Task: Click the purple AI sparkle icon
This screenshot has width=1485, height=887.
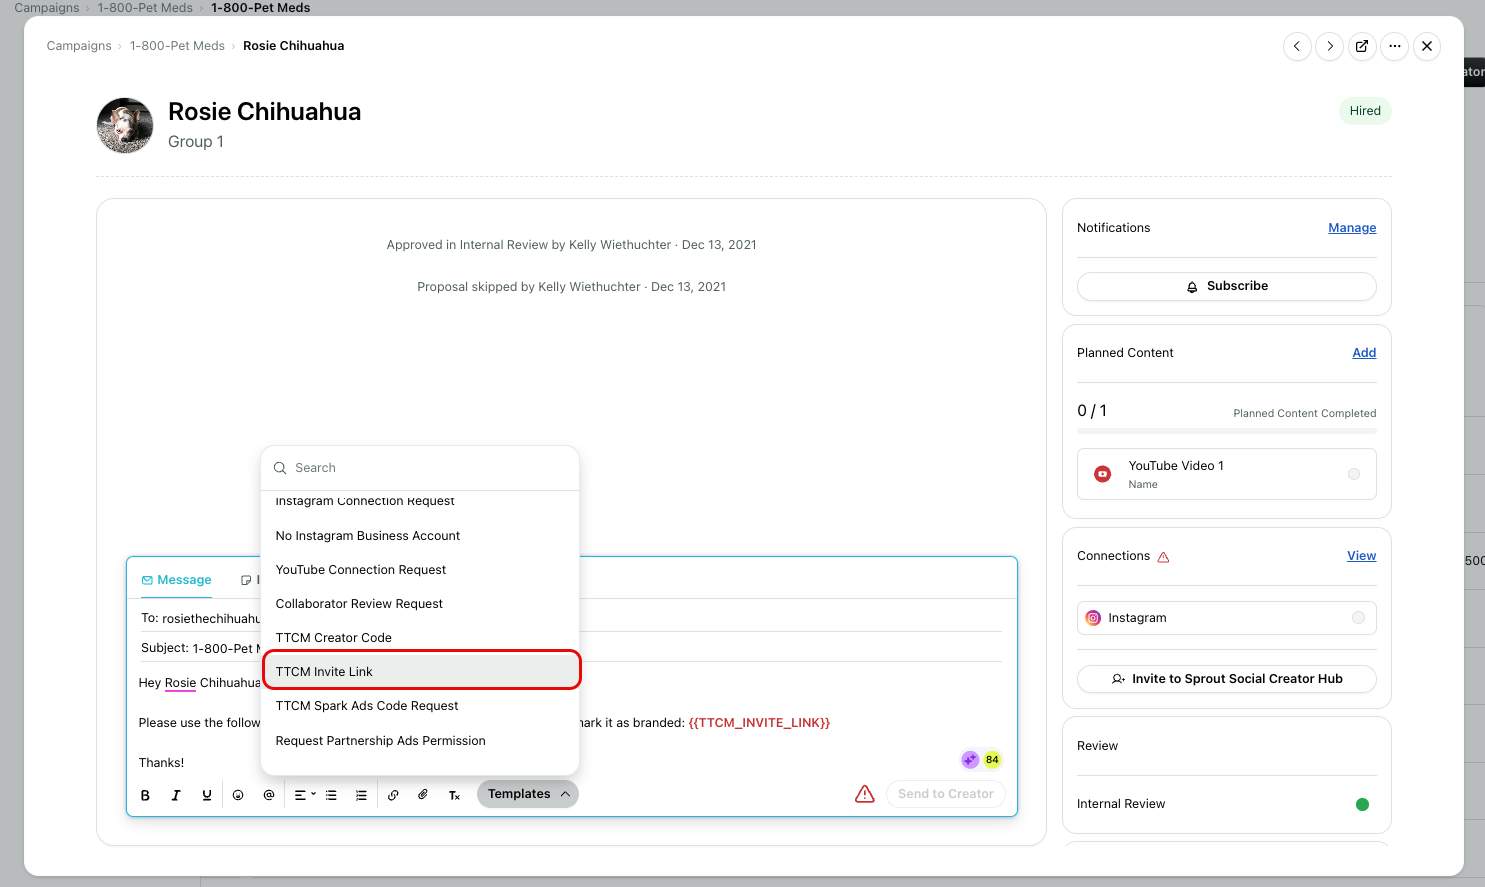Action: 970,760
